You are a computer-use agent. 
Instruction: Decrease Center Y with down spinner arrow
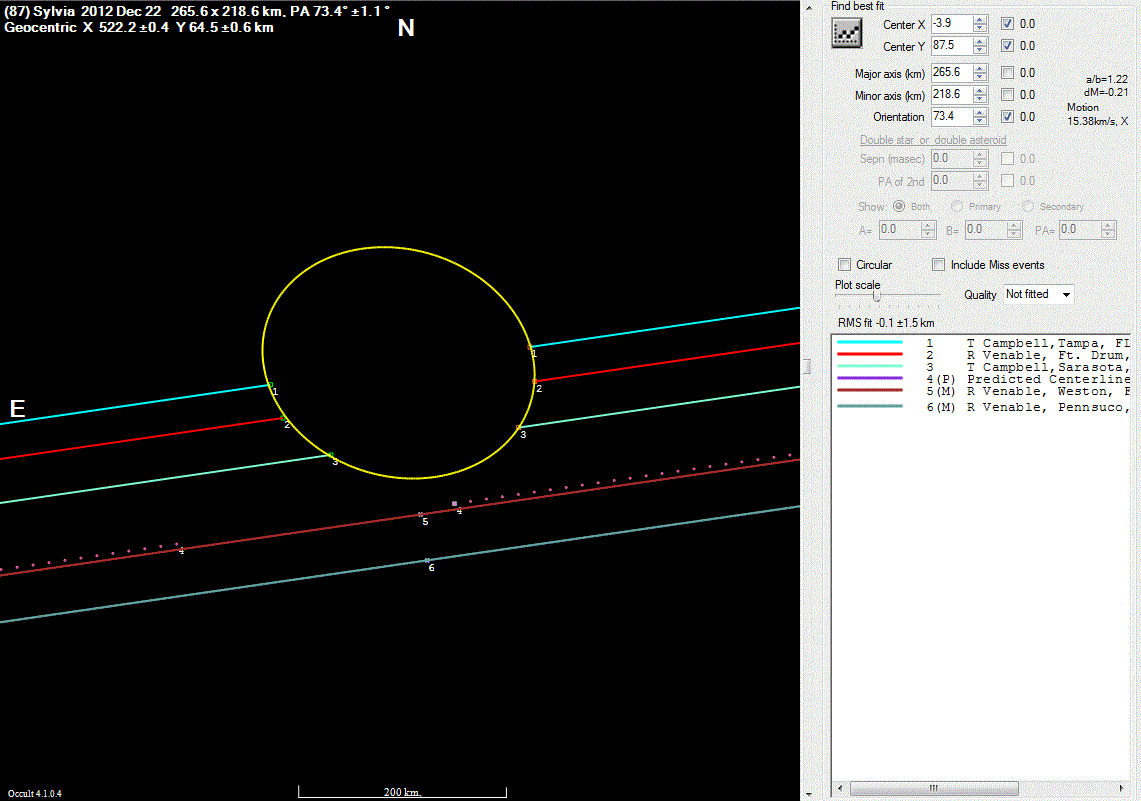click(980, 50)
